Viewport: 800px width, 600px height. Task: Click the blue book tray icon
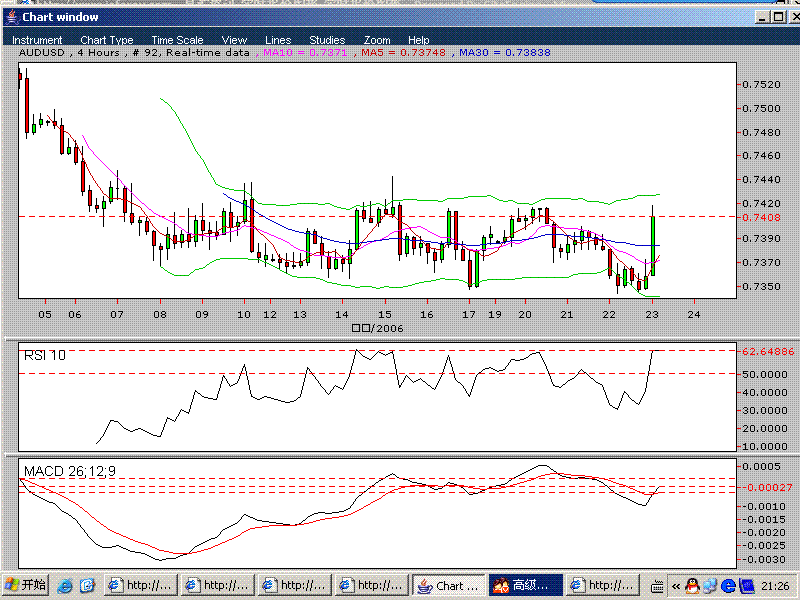[x=746, y=586]
